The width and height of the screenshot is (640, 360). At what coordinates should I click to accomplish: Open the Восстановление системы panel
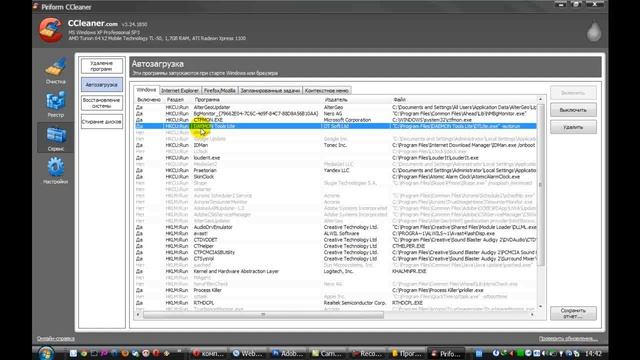click(102, 103)
